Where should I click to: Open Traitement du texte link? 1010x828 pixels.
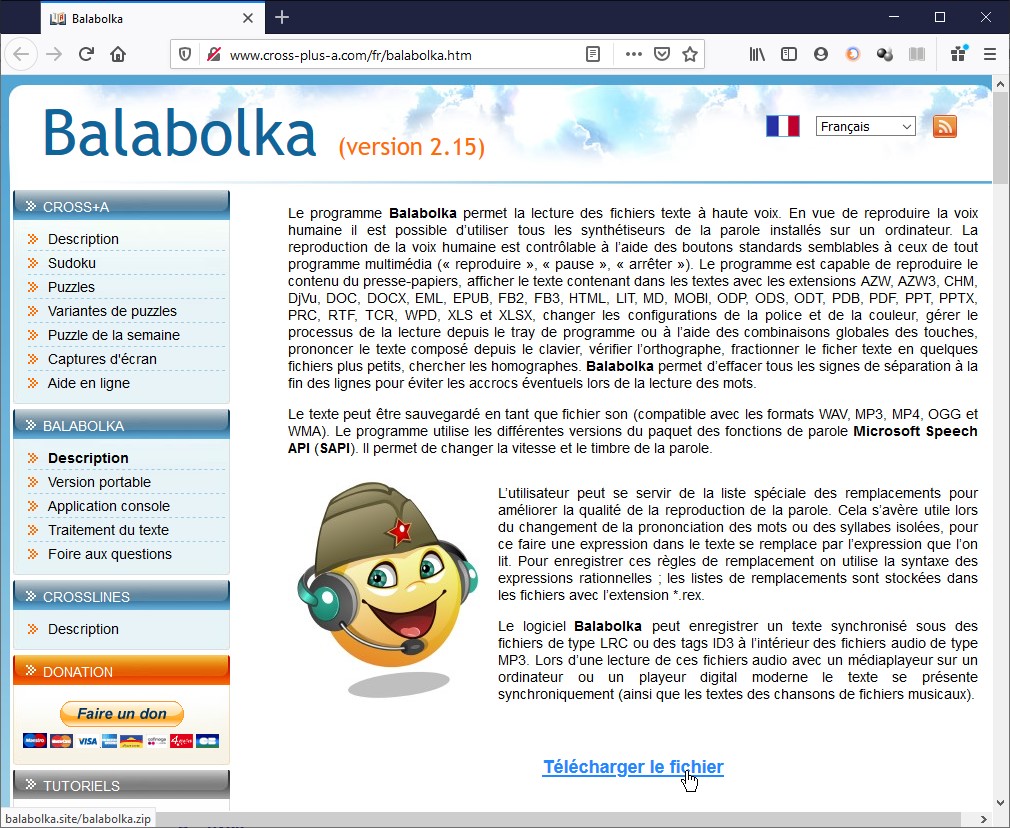click(x=108, y=530)
